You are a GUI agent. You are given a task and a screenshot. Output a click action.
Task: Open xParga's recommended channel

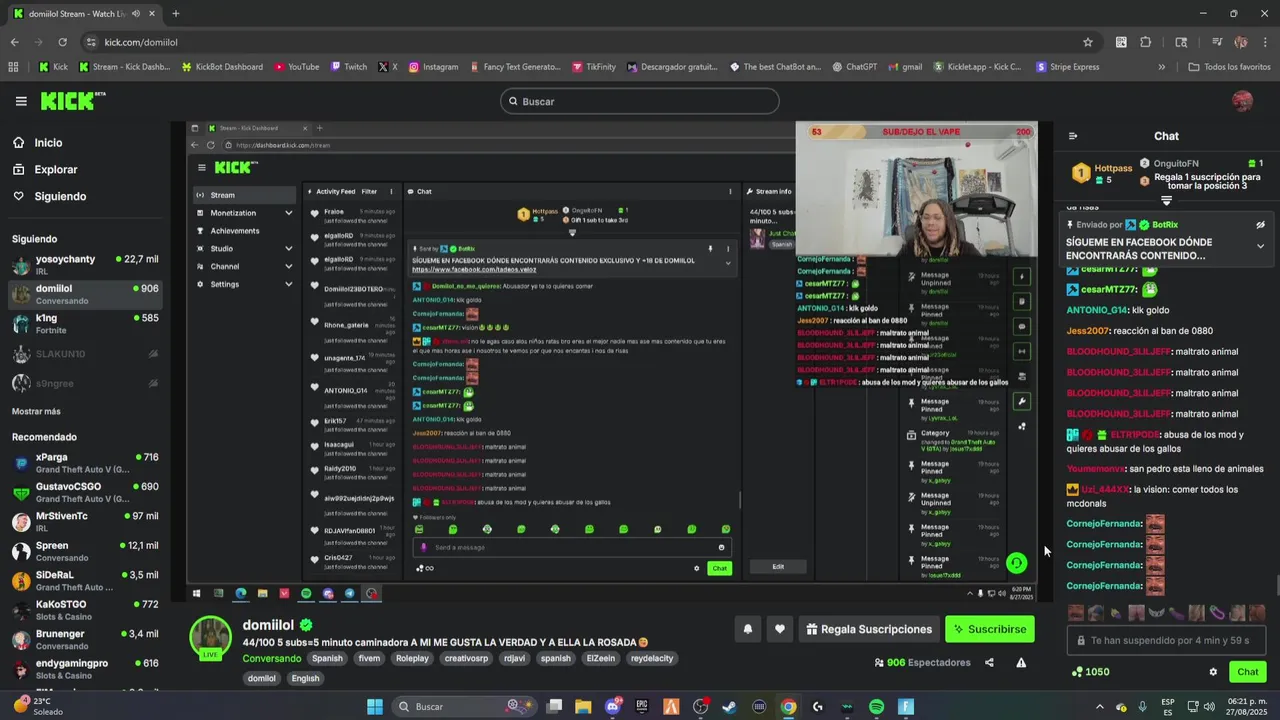click(x=84, y=463)
